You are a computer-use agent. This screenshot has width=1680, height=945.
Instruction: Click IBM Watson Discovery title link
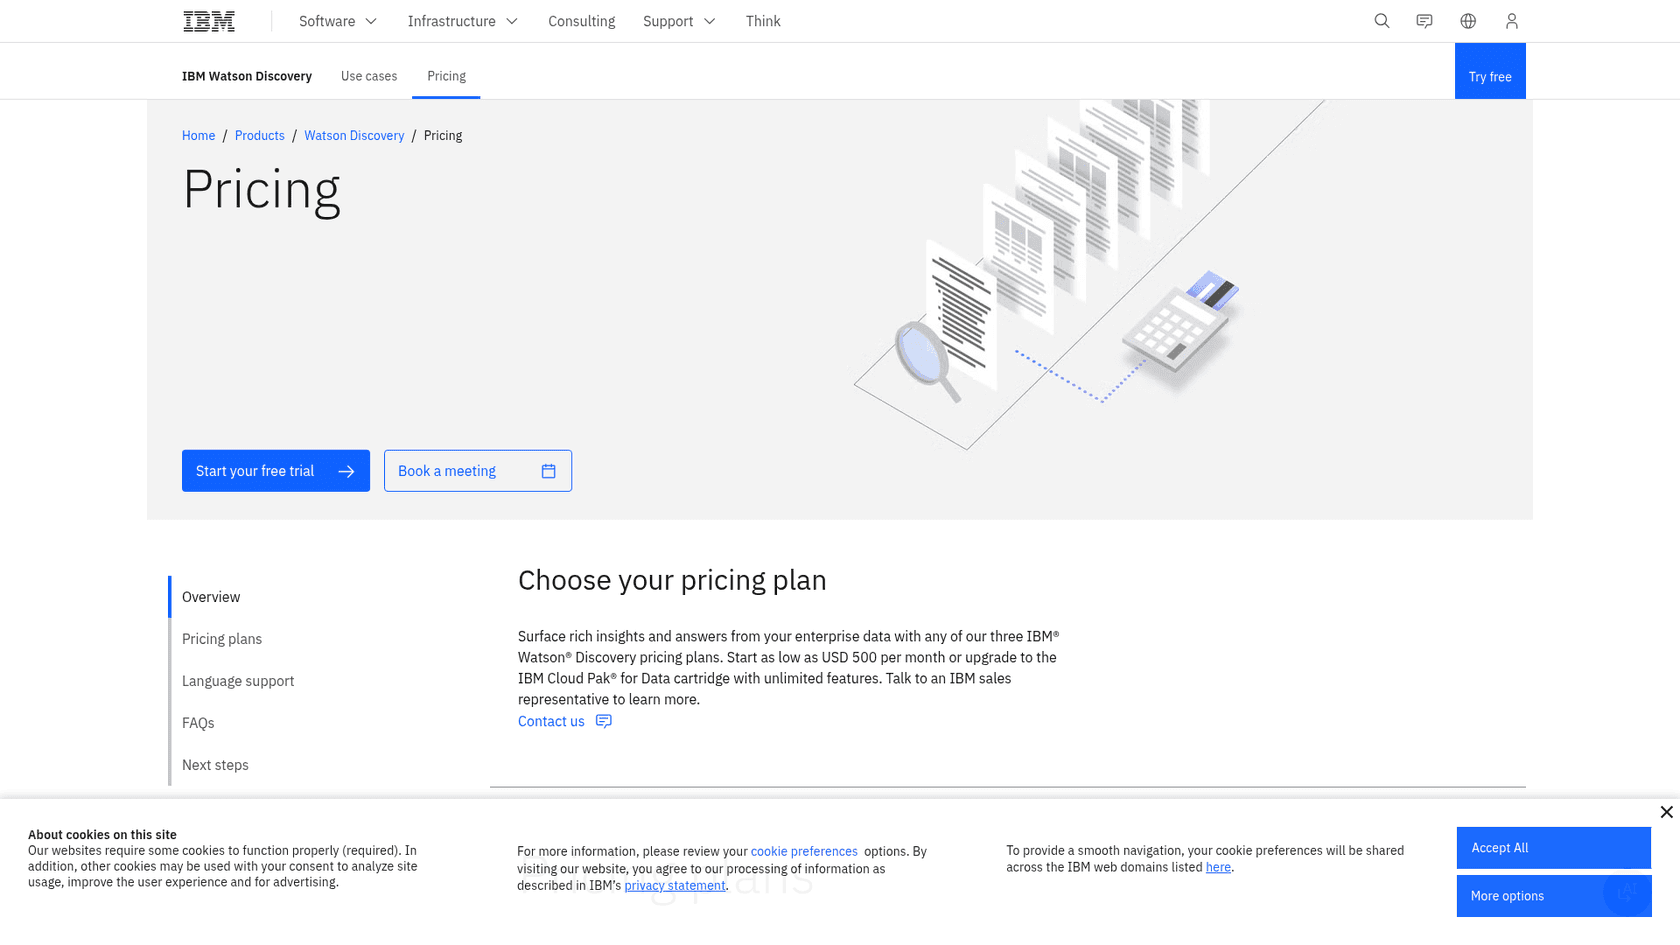247,76
